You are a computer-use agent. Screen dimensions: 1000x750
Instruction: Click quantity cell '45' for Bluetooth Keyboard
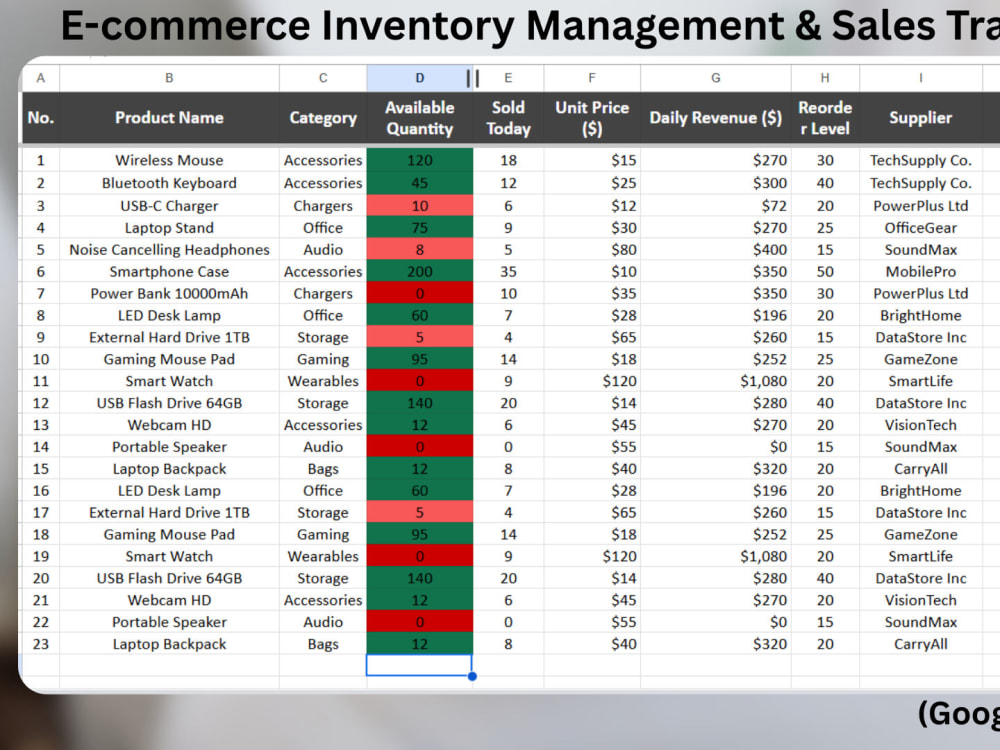420,183
